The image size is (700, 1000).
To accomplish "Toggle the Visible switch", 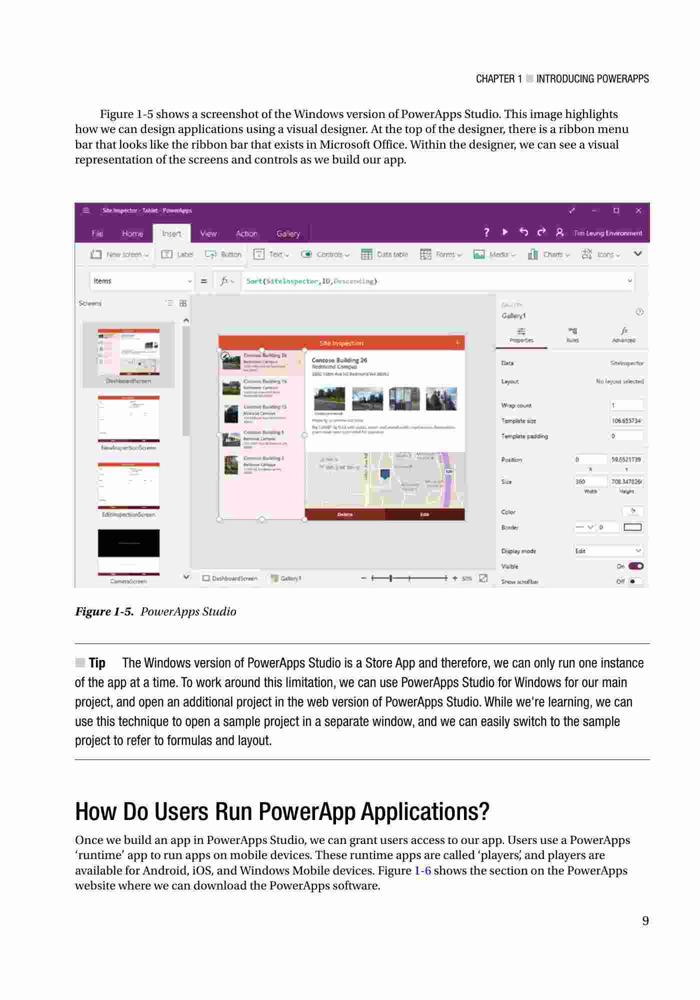I will [x=636, y=566].
